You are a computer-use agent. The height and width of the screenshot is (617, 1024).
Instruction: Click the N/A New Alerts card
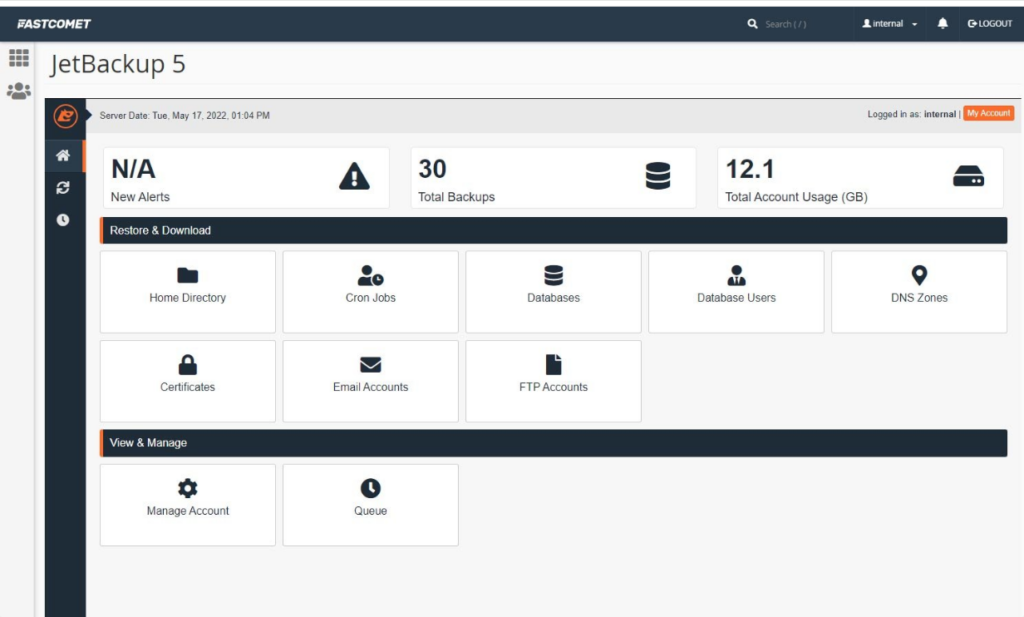coord(246,178)
